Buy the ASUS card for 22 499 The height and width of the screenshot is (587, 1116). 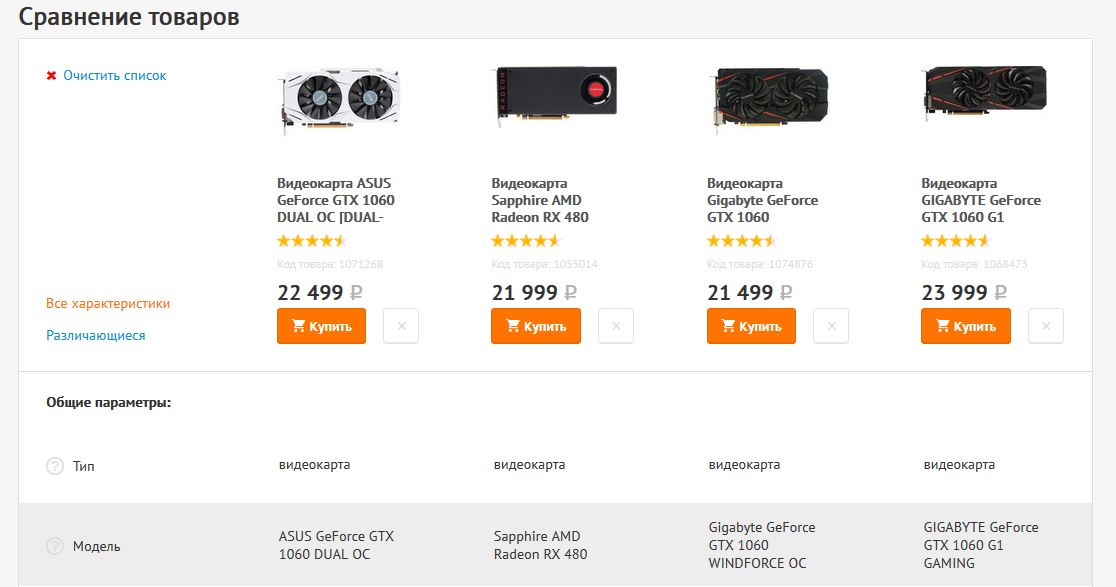[321, 326]
